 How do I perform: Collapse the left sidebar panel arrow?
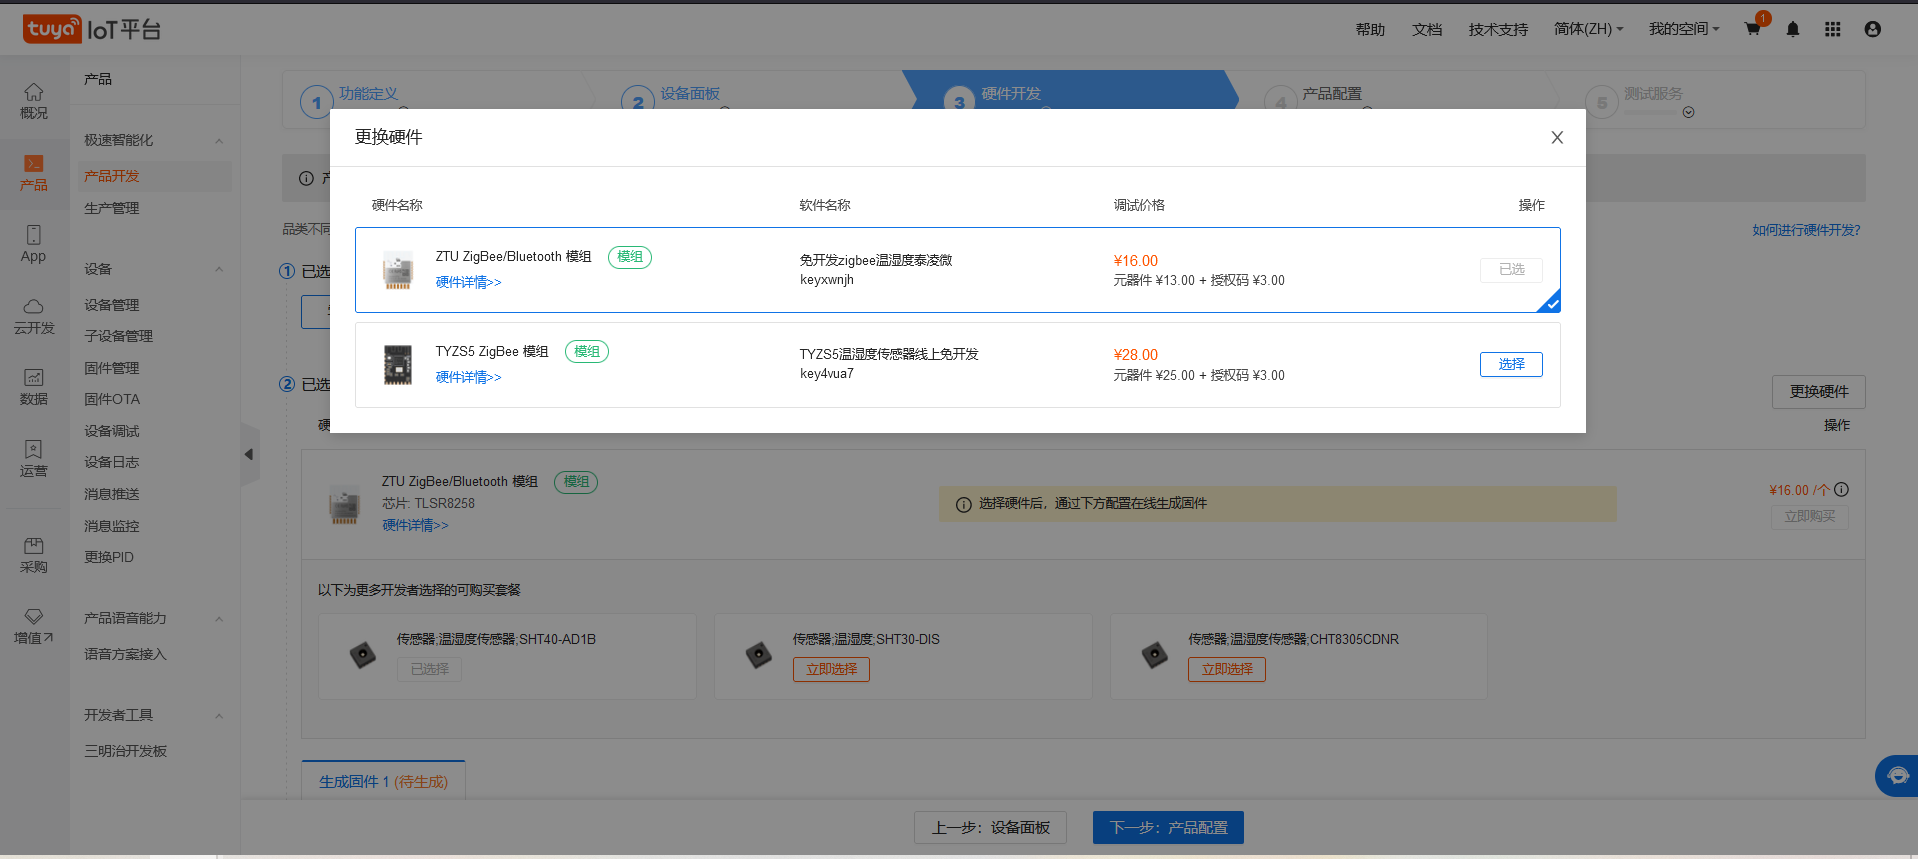pos(249,455)
